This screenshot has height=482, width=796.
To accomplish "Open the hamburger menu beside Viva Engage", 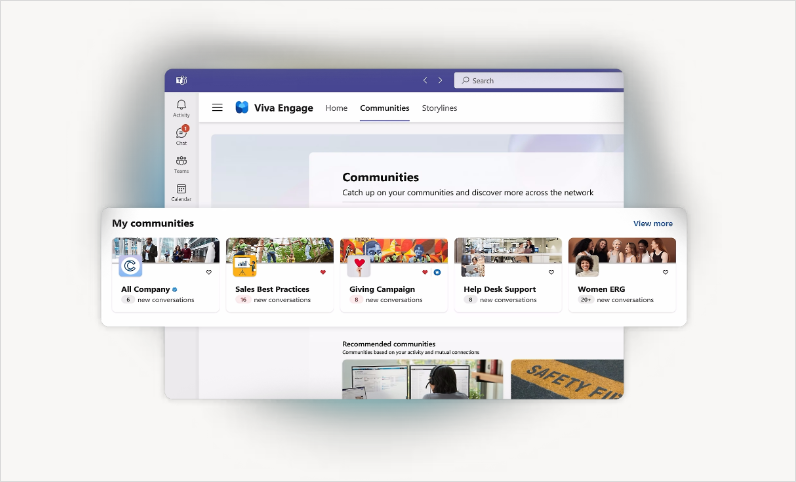I will pyautogui.click(x=217, y=108).
